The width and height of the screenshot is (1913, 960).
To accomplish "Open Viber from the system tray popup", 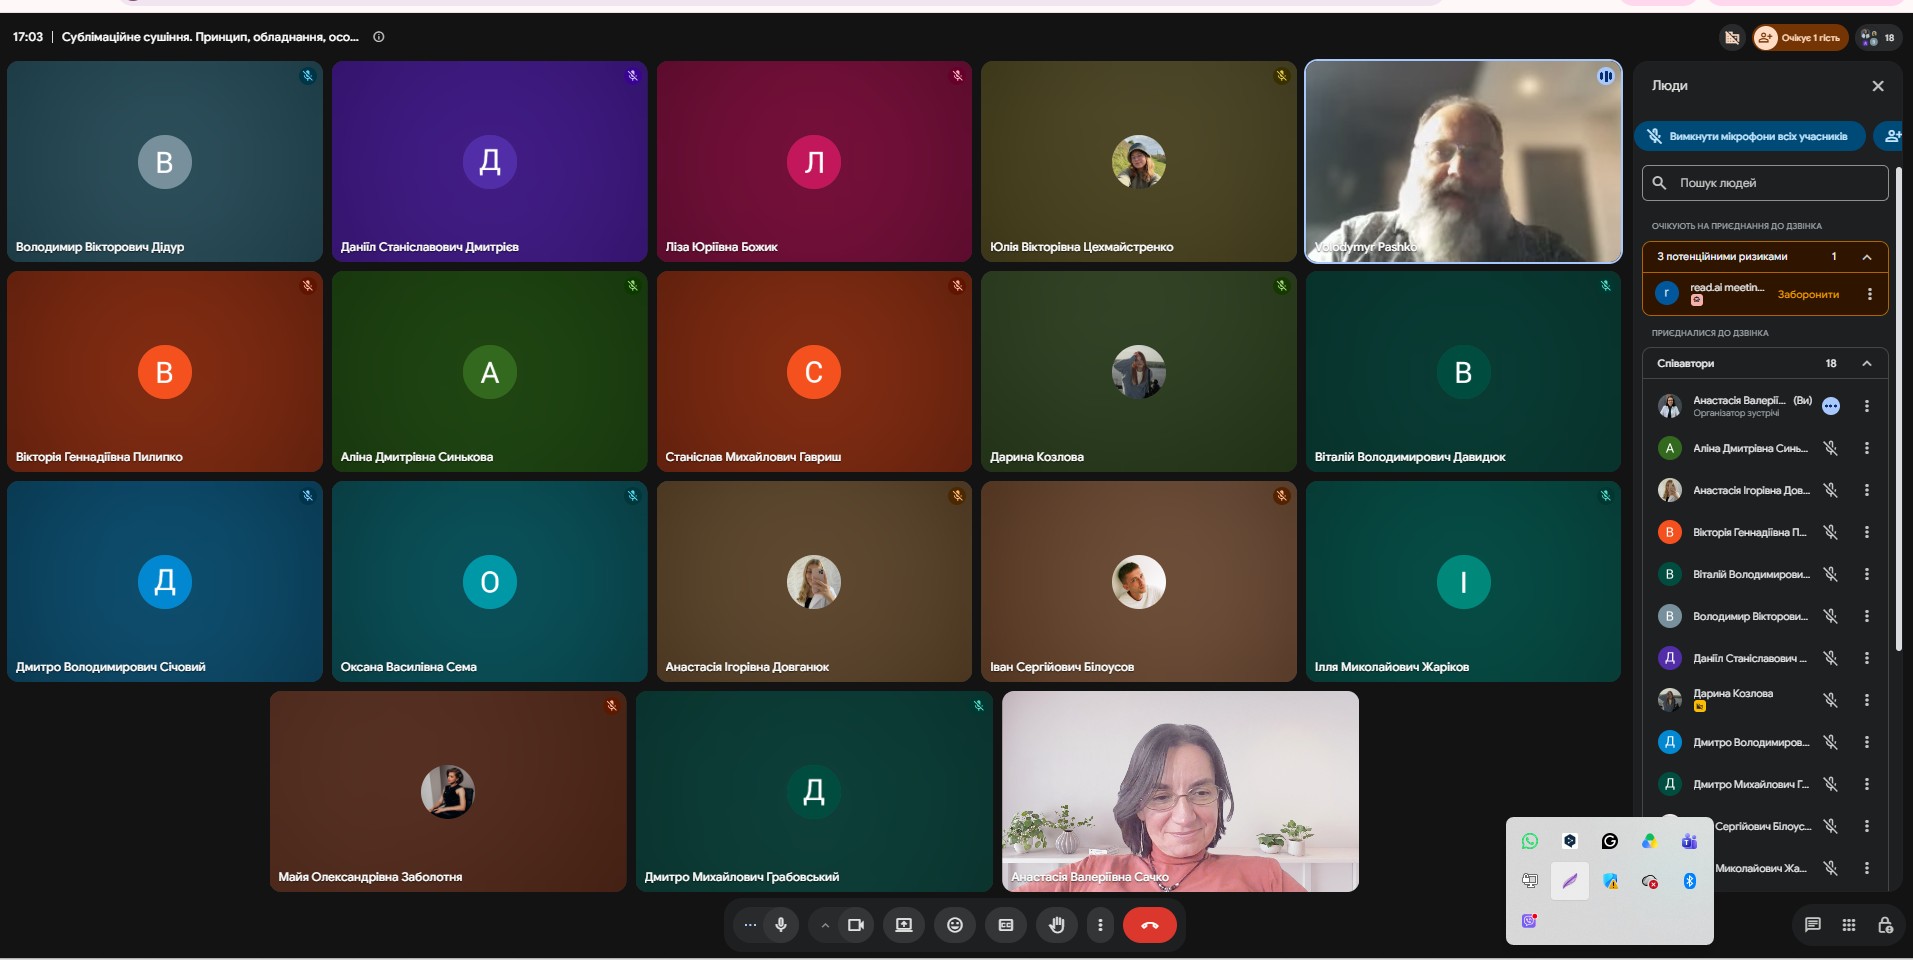I will pos(1529,920).
